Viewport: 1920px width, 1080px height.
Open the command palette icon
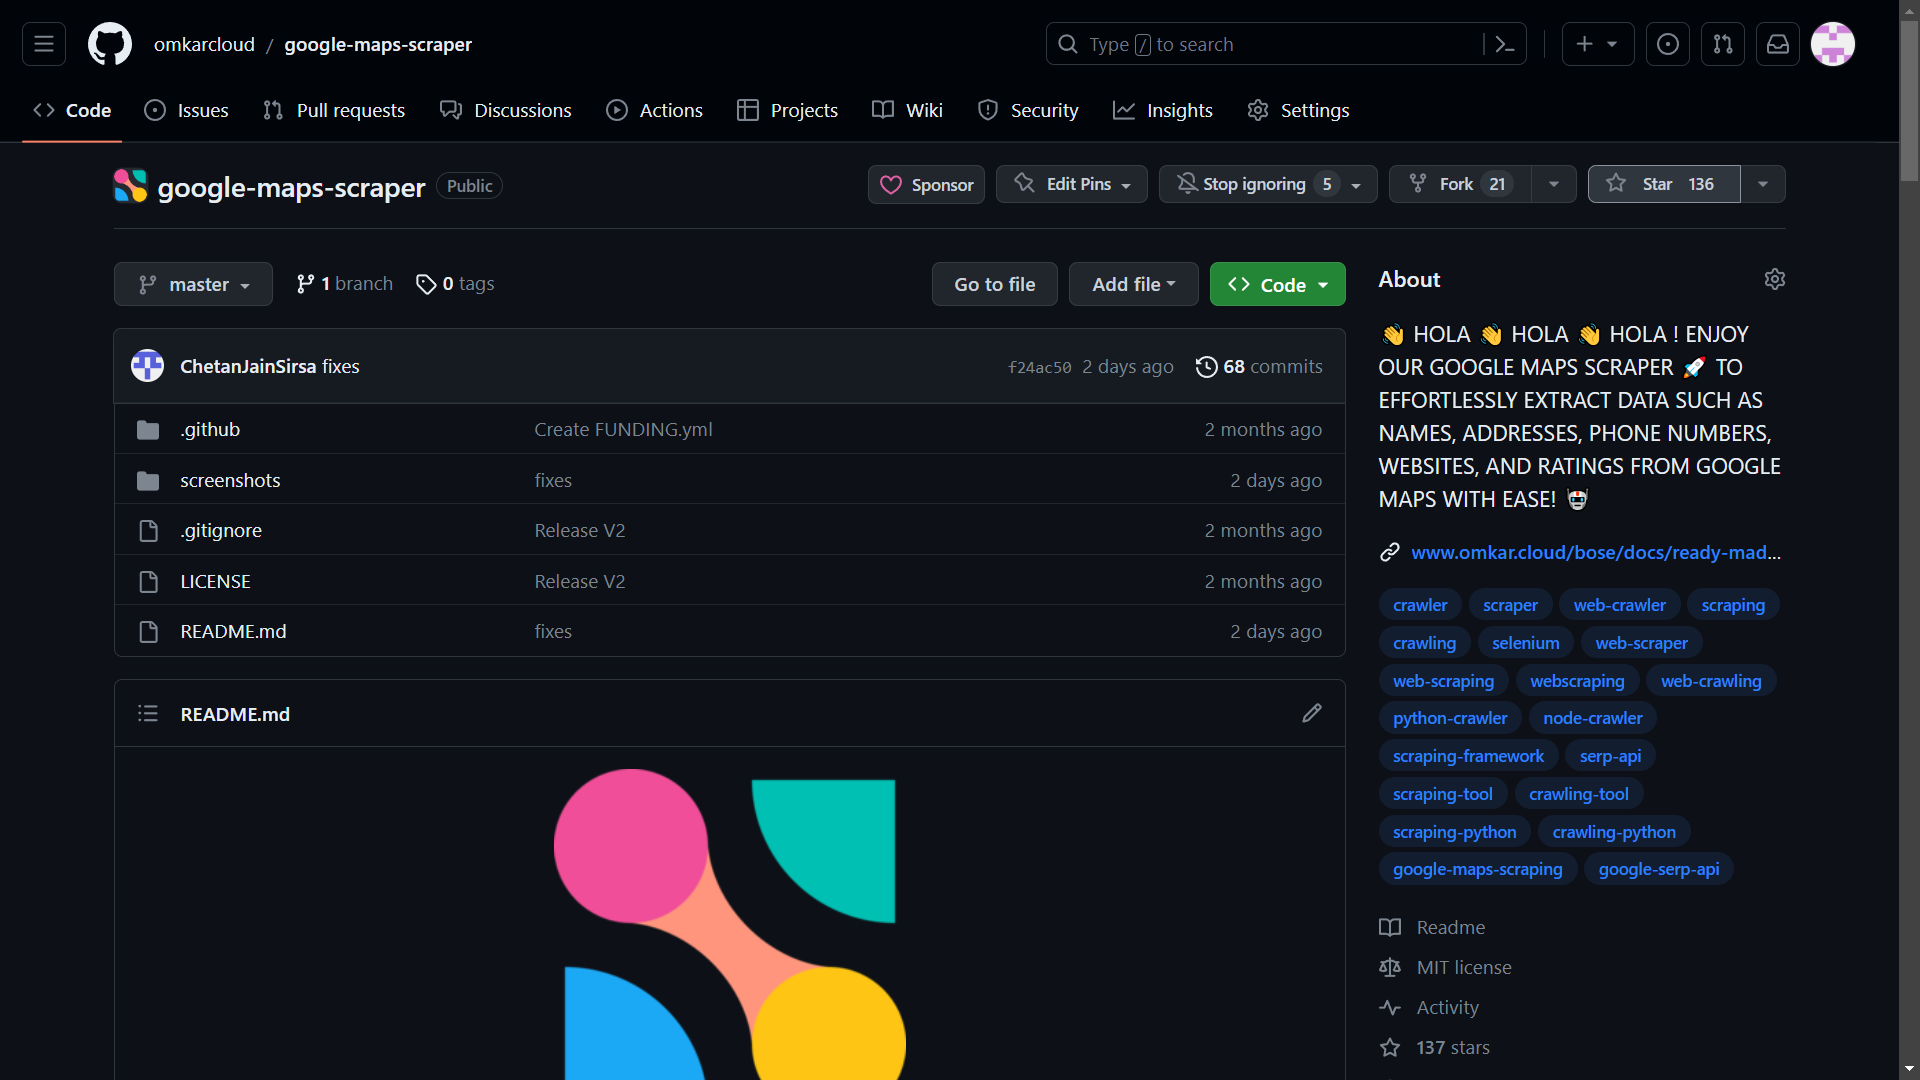(x=1505, y=44)
